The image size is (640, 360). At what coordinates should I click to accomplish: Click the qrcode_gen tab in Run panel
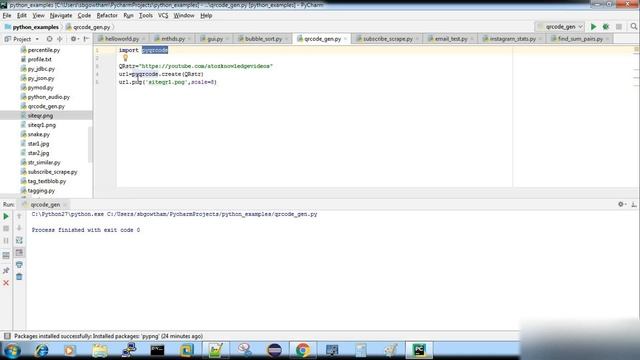[45, 204]
